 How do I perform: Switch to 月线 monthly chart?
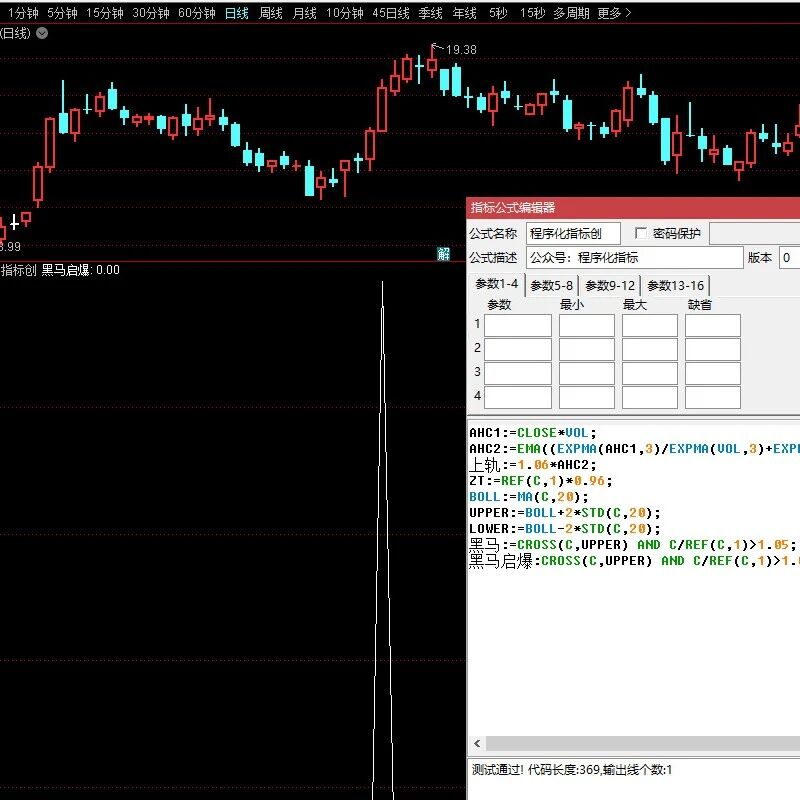(305, 13)
